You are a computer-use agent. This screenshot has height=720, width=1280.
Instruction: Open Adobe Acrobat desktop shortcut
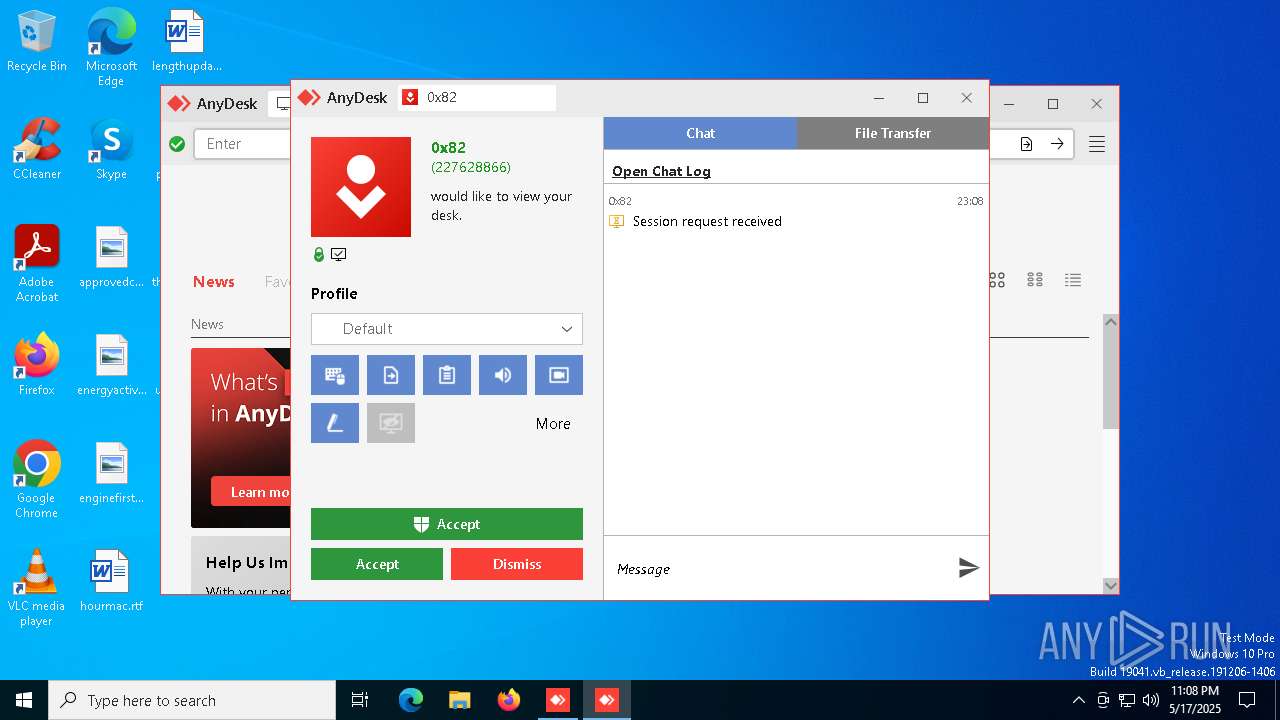37,263
